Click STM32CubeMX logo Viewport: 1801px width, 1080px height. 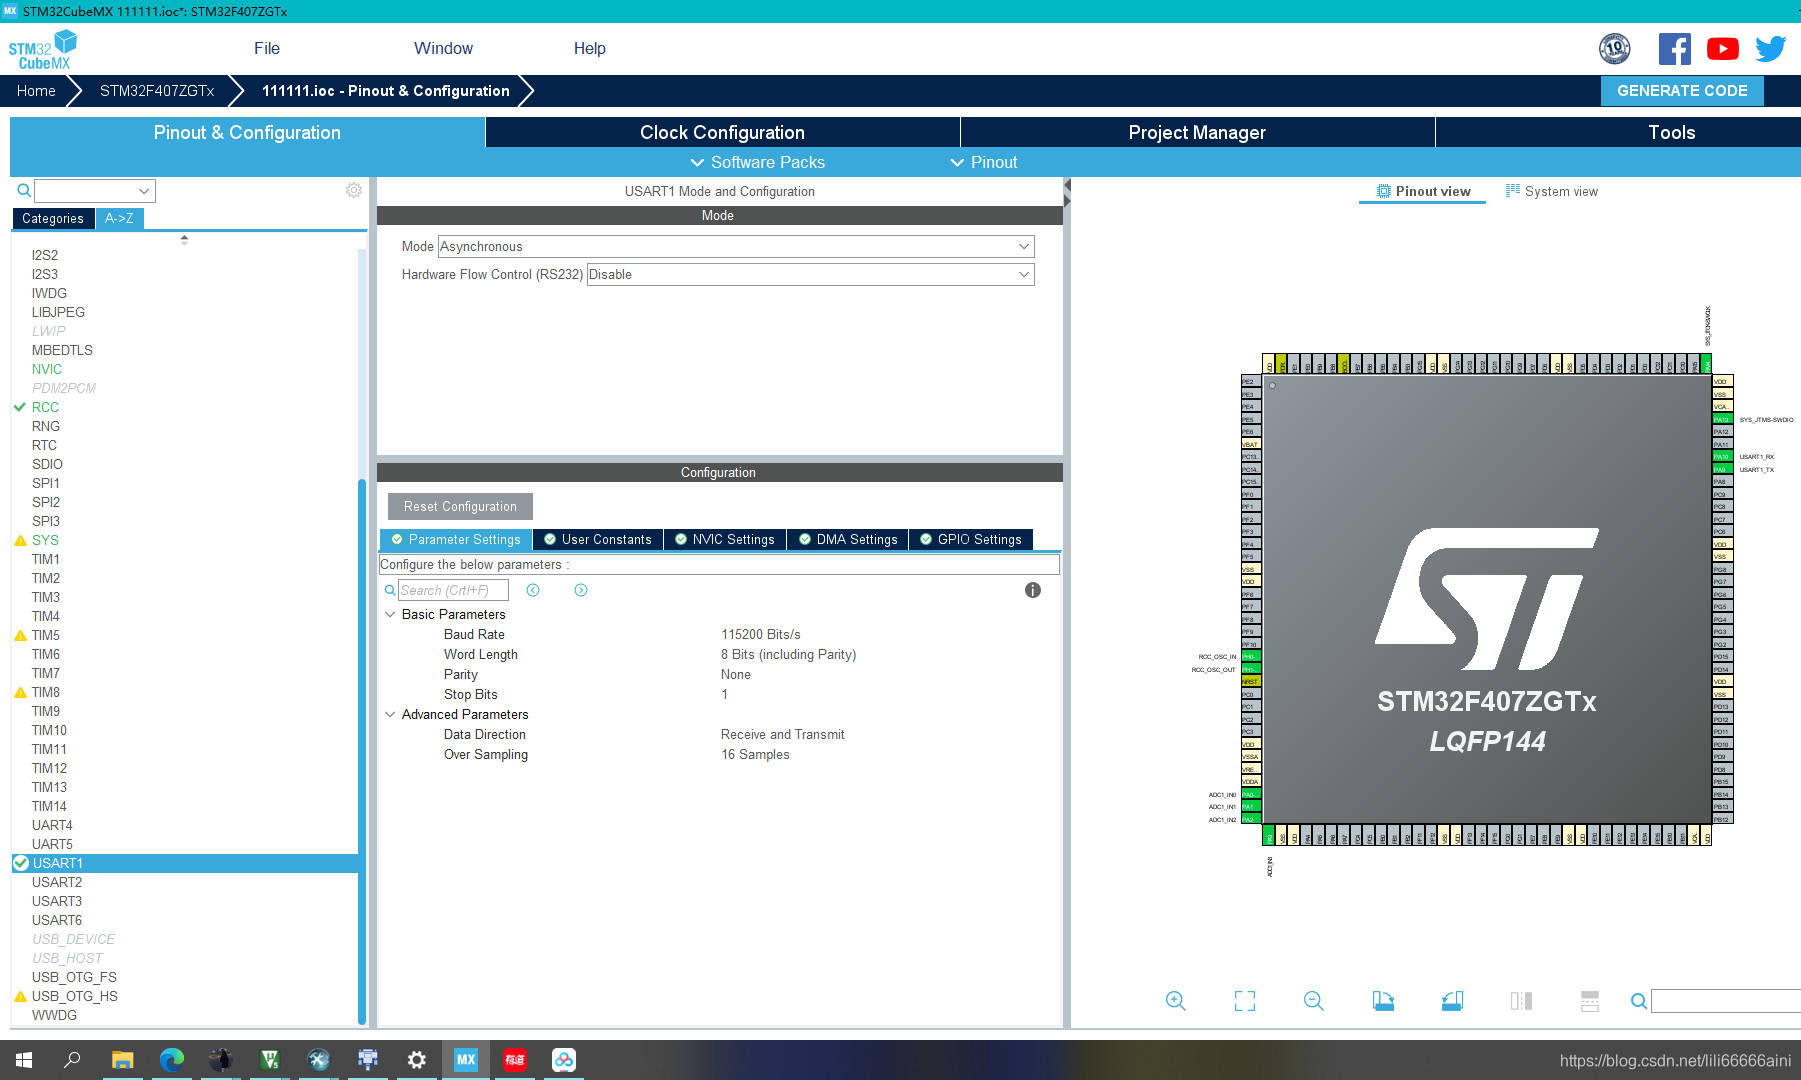[x=43, y=49]
